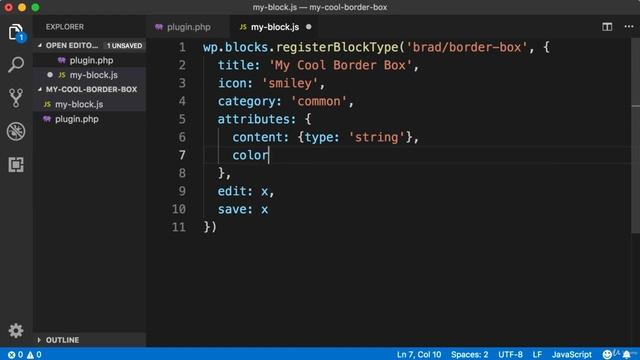Viewport: 640px width, 360px height.
Task: Select language mode JavaScript
Action: 571,354
